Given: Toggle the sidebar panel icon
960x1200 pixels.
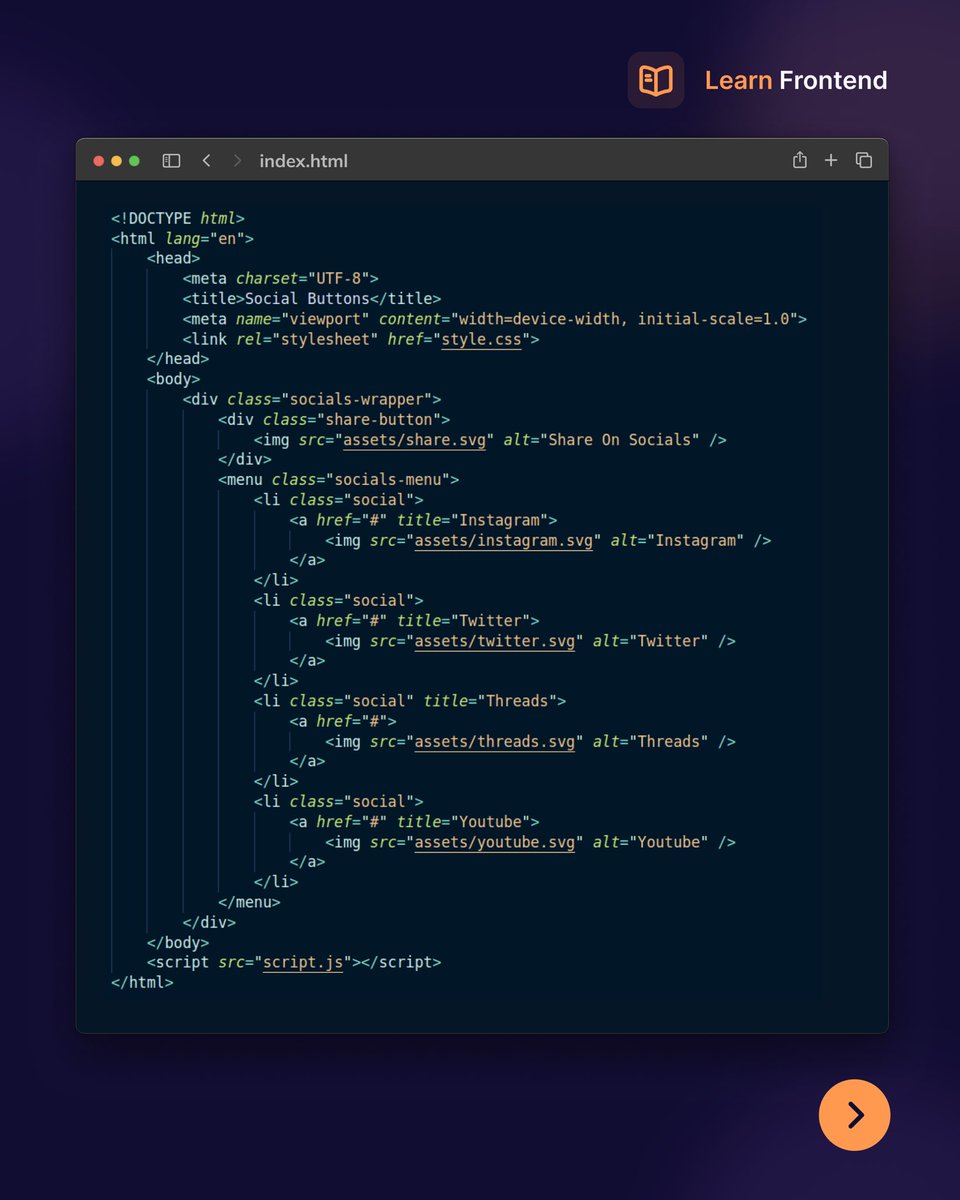Looking at the screenshot, I should 171,160.
